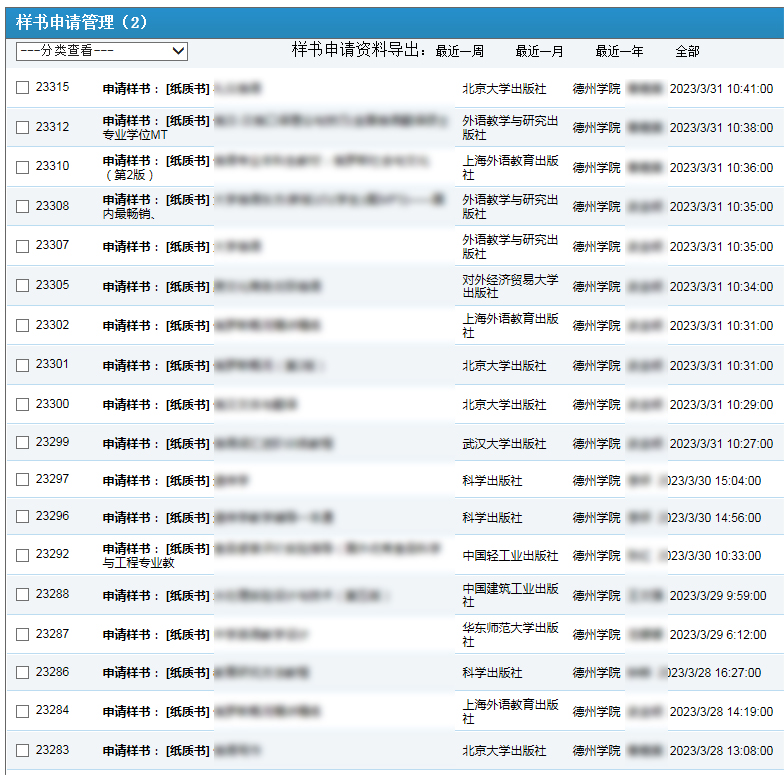Mark the checkbox for request 23305

pos(23,286)
